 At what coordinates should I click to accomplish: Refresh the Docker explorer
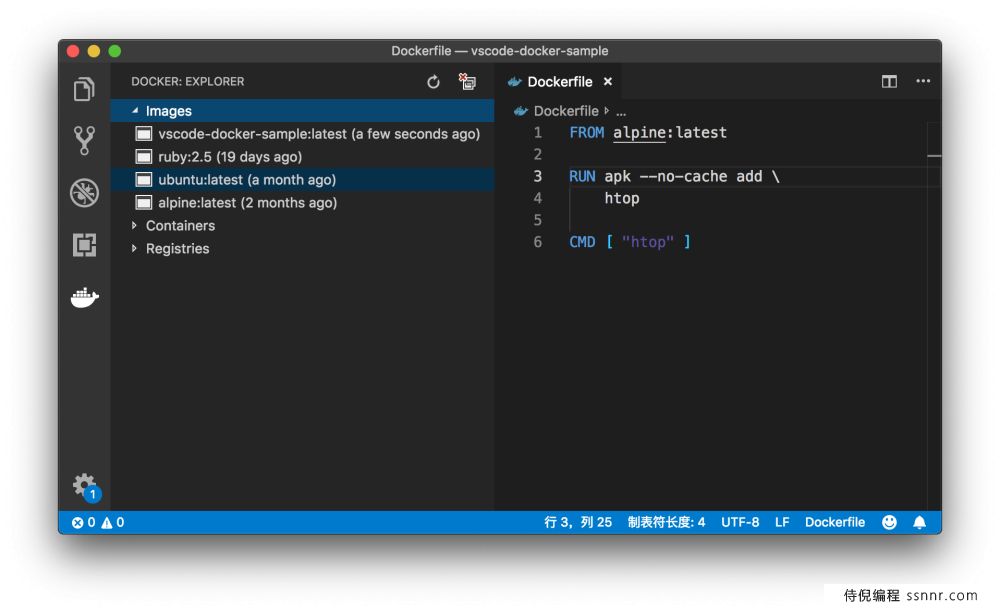pyautogui.click(x=433, y=82)
